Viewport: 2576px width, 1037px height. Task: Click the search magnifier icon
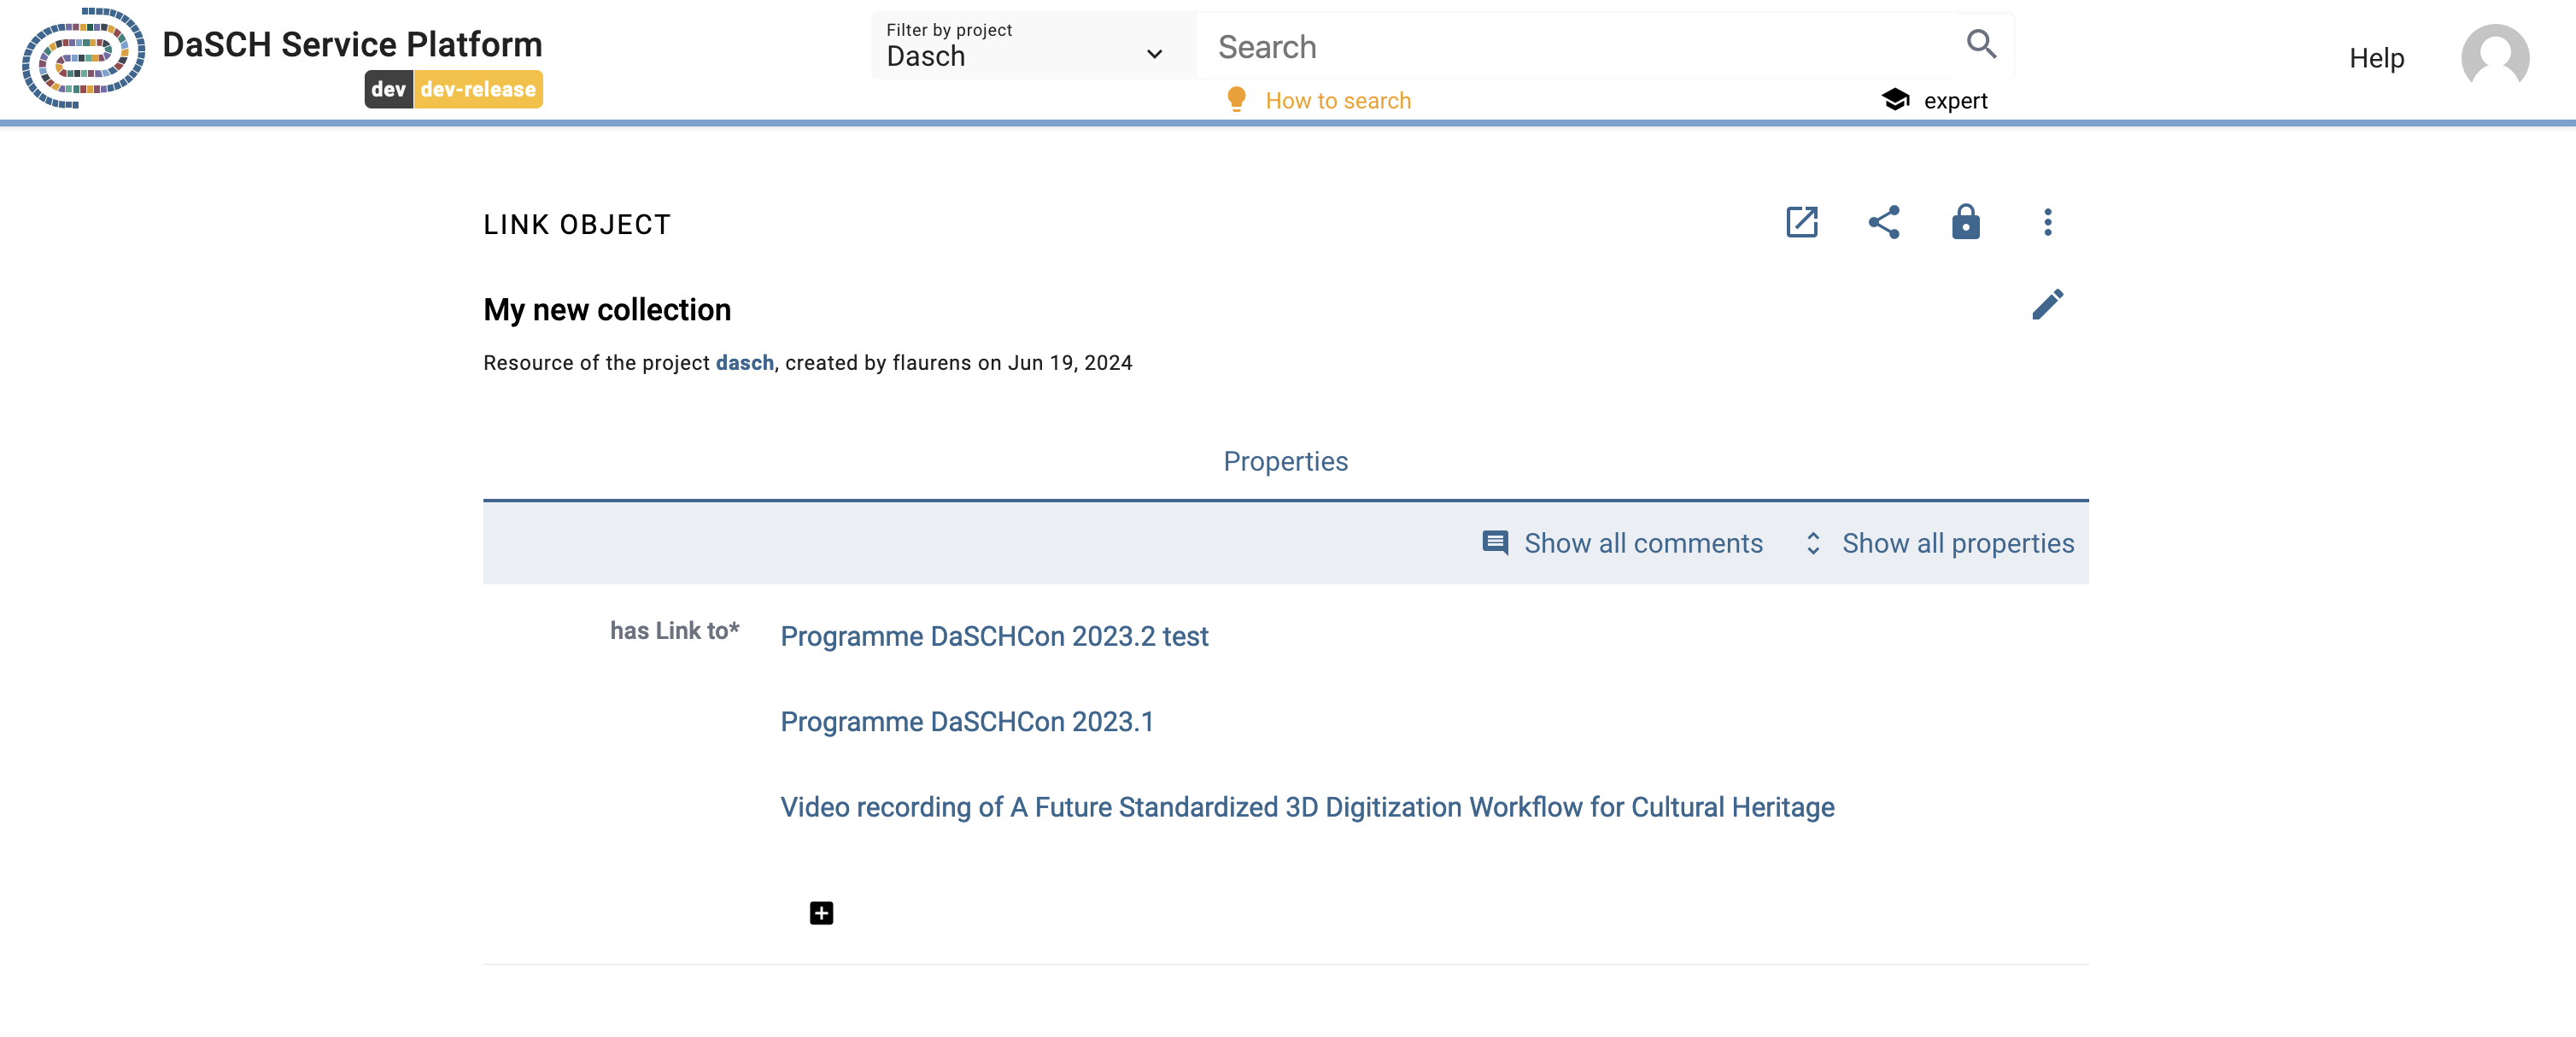click(x=1983, y=44)
